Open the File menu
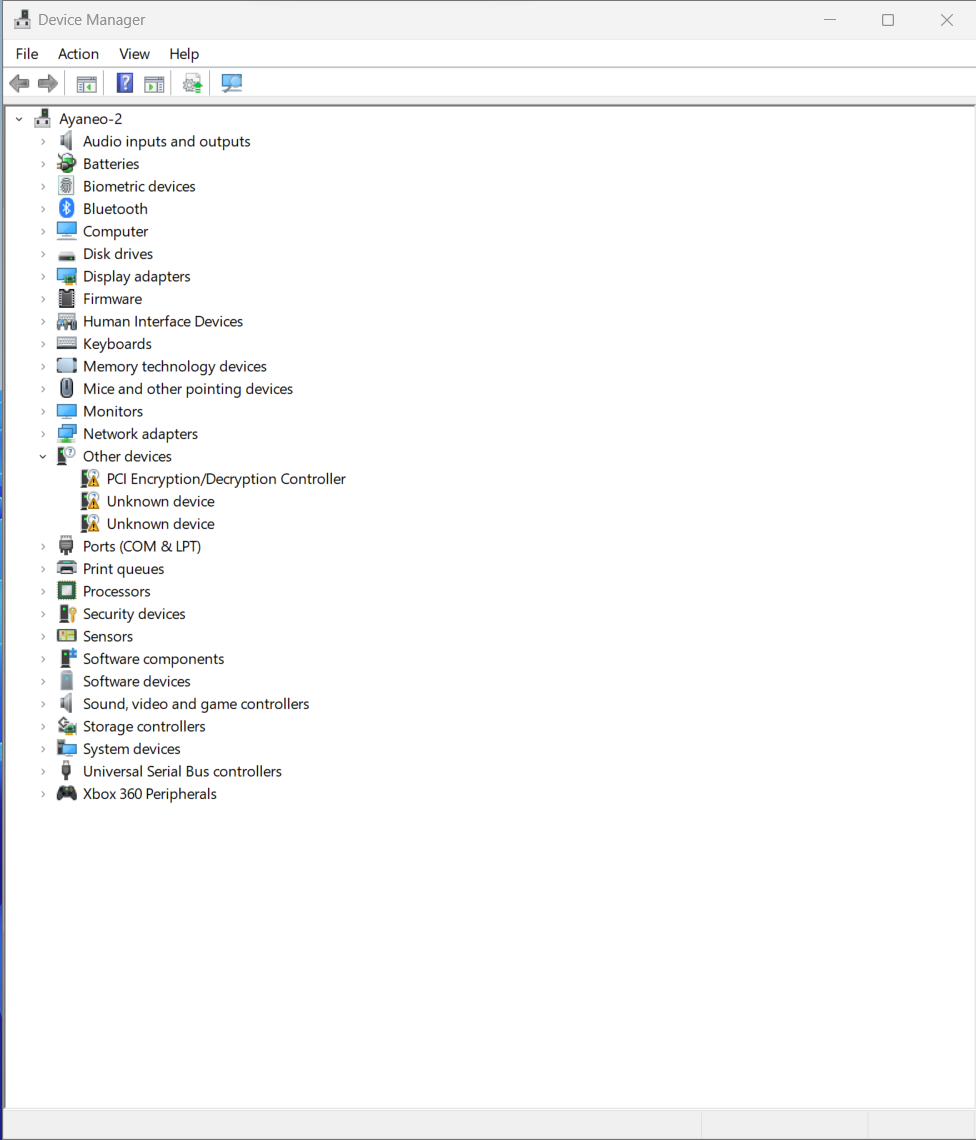Screen dimensions: 976x1140 [27, 54]
